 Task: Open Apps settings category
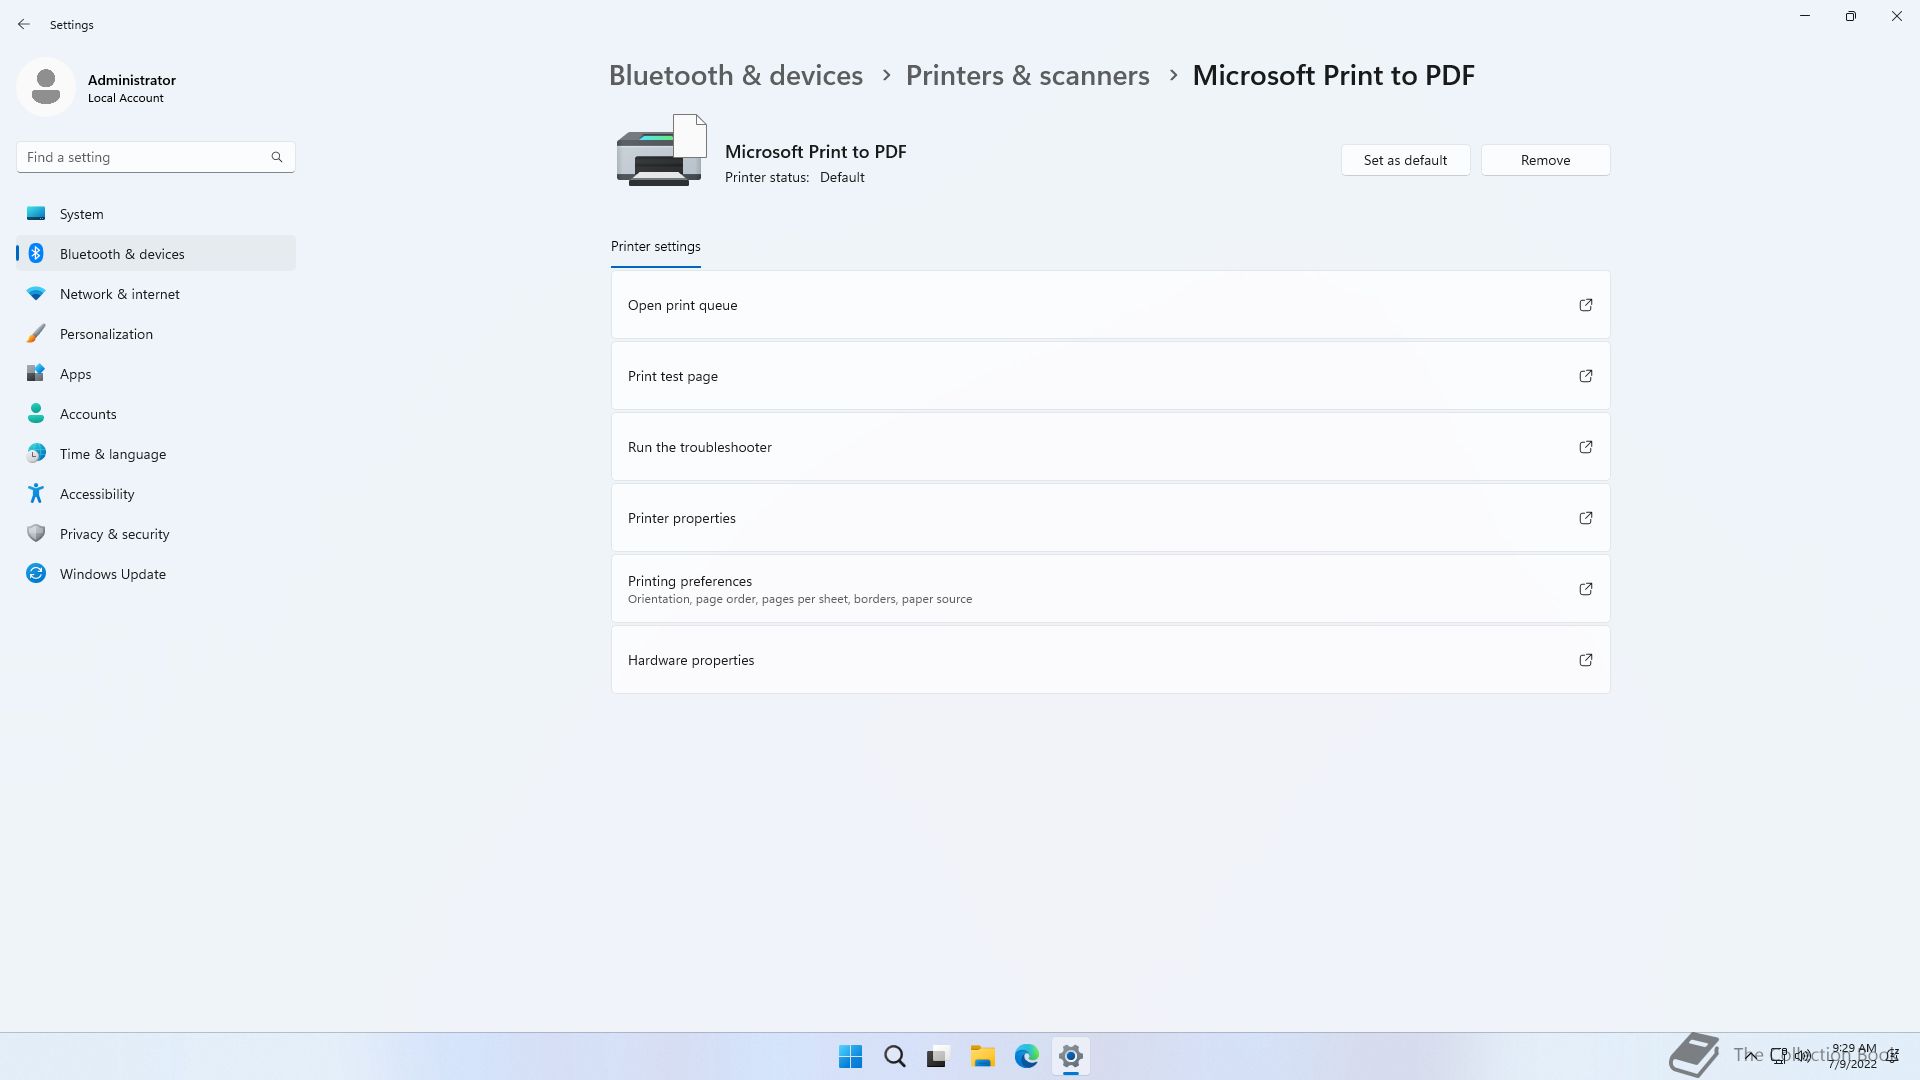156,374
